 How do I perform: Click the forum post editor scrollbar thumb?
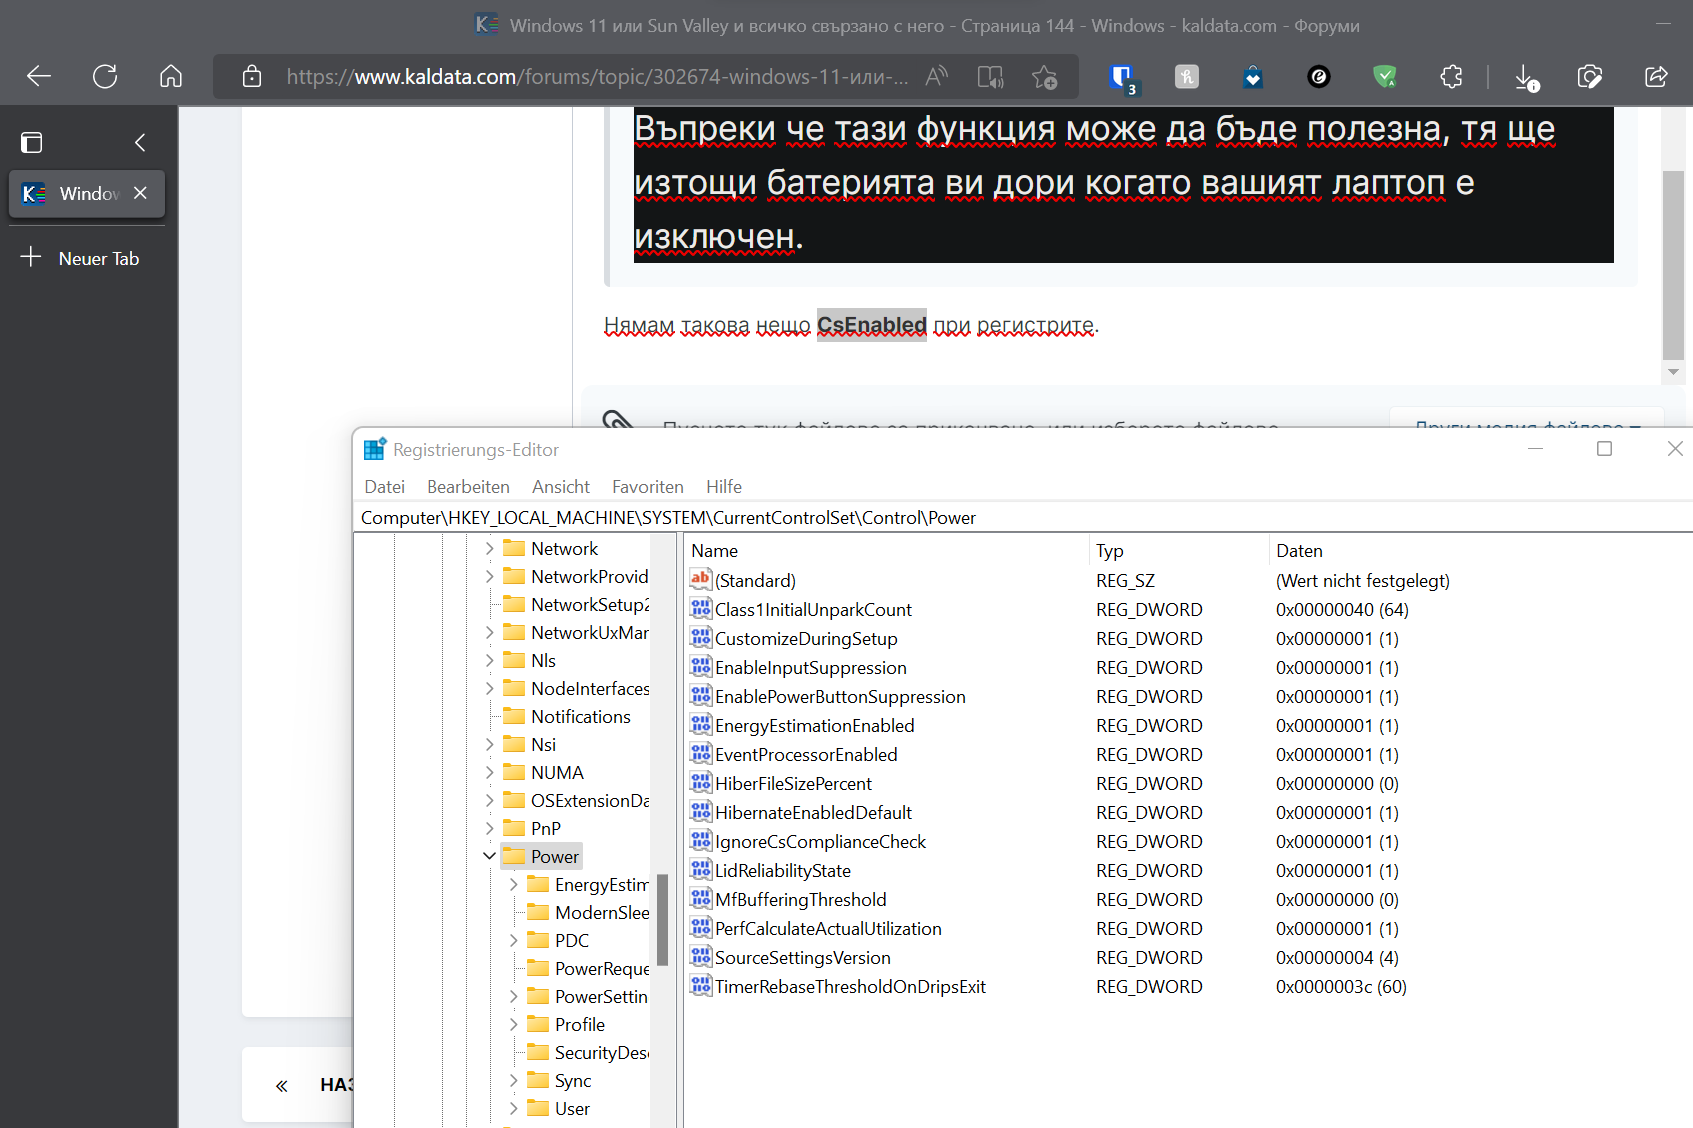[1673, 265]
